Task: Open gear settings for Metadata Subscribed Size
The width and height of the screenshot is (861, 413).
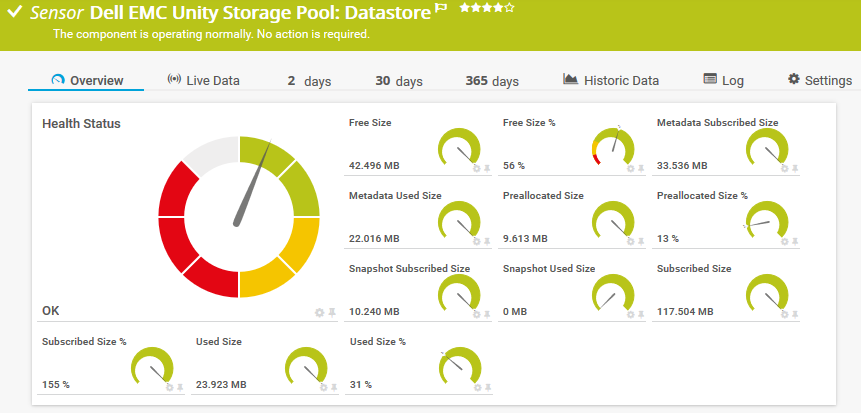Action: [784, 169]
